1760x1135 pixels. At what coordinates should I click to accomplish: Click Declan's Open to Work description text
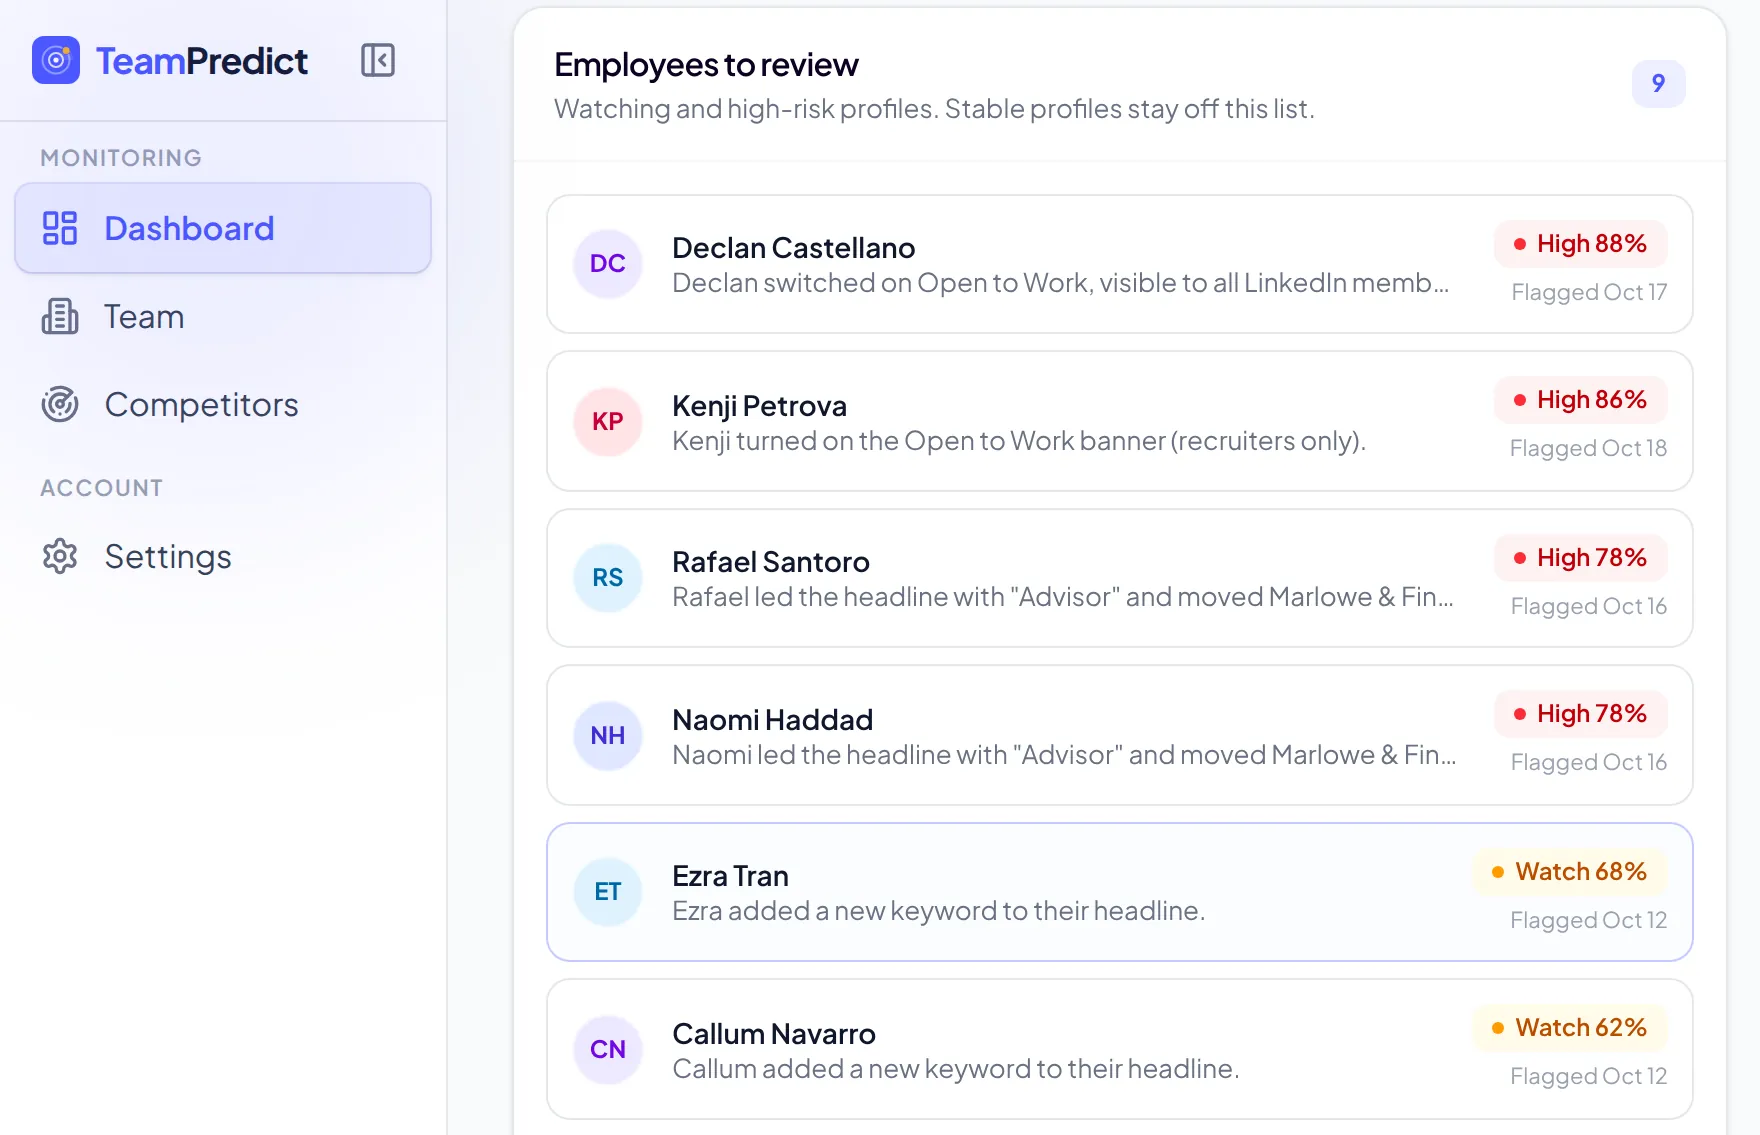point(1061,283)
